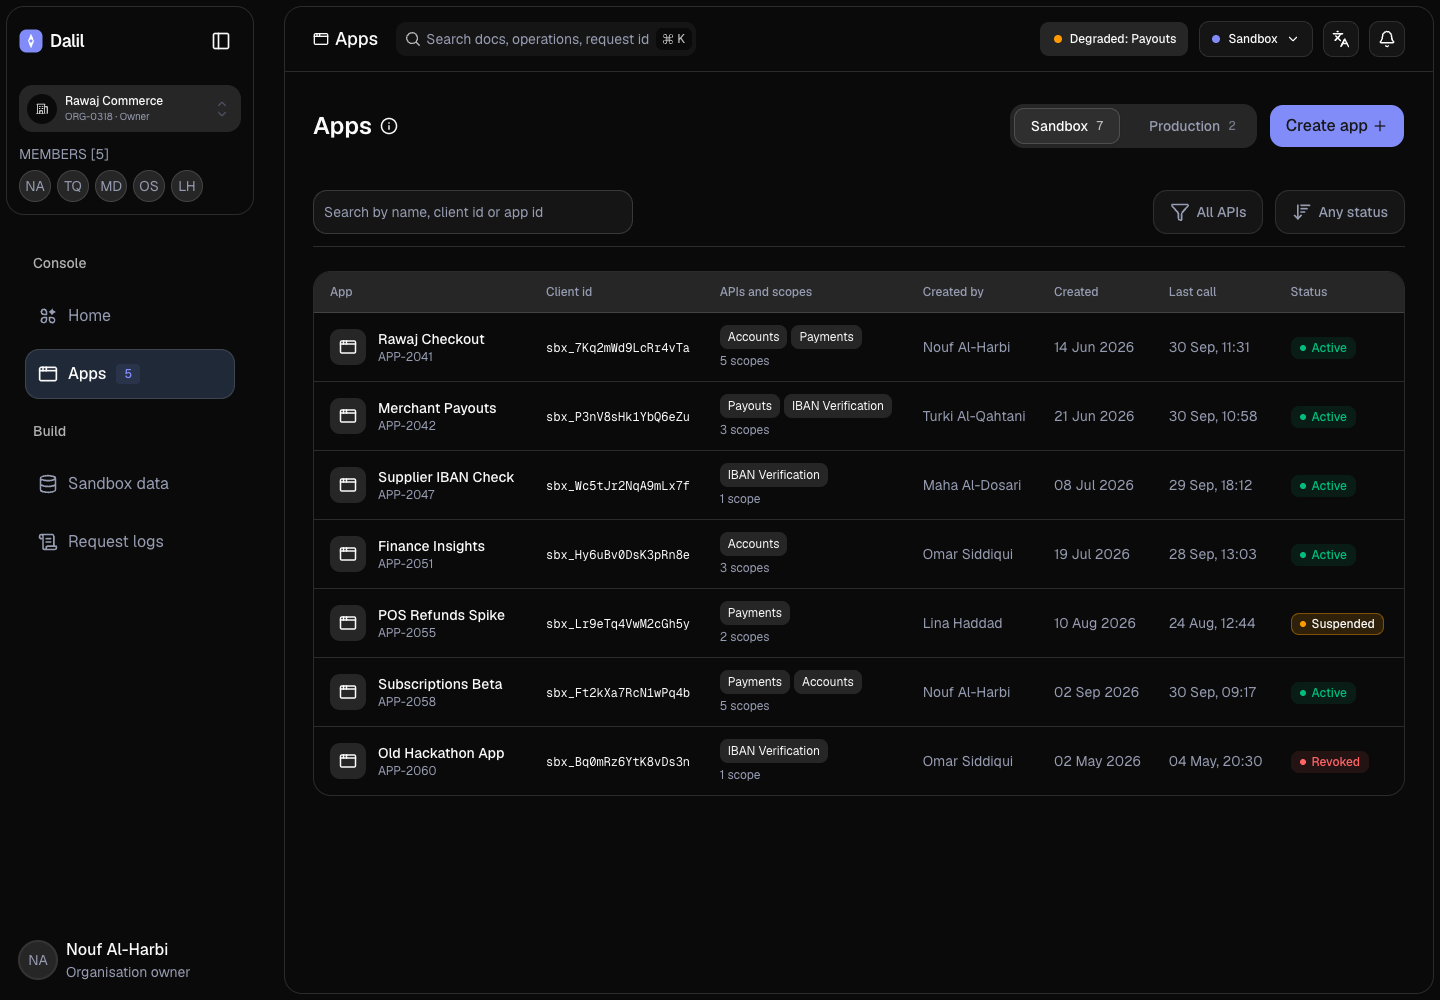The height and width of the screenshot is (1000, 1440).
Task: Expand the Rawaj Commerce organisation switcher
Action: (x=130, y=108)
